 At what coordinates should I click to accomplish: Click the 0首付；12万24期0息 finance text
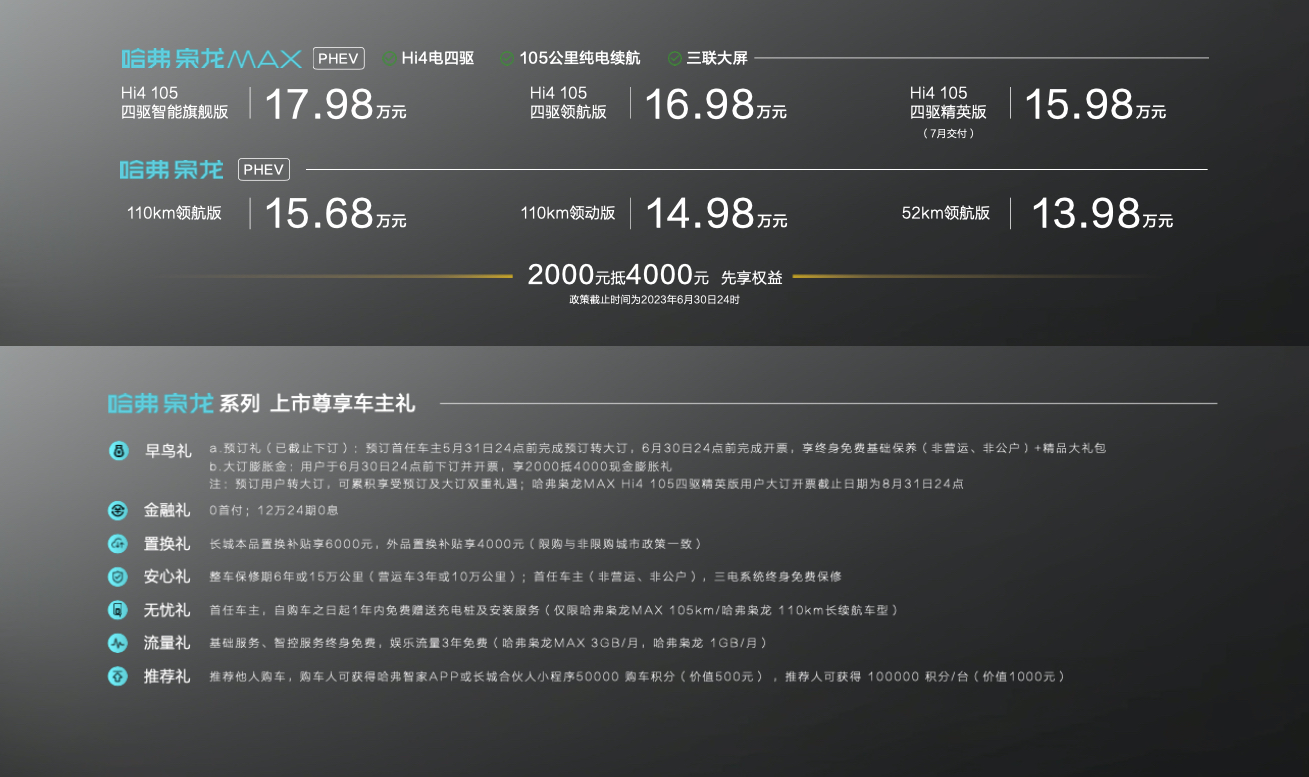click(x=274, y=511)
